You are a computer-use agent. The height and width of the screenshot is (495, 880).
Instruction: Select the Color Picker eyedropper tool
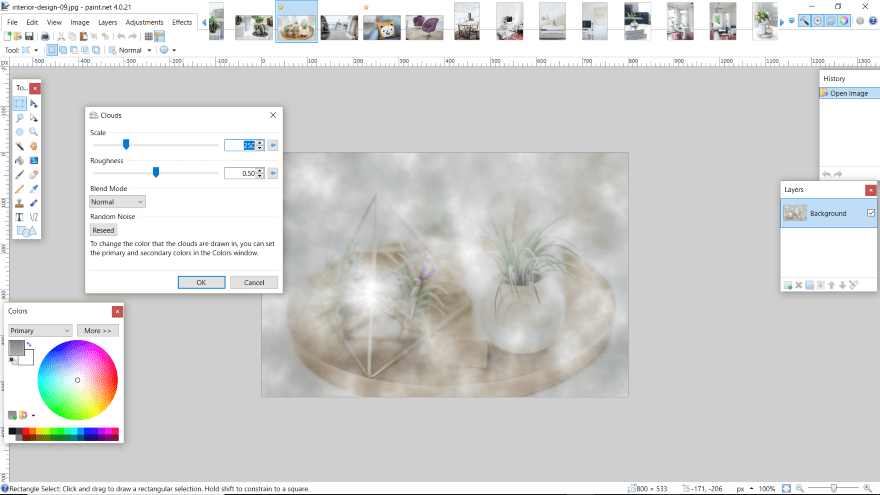34,189
